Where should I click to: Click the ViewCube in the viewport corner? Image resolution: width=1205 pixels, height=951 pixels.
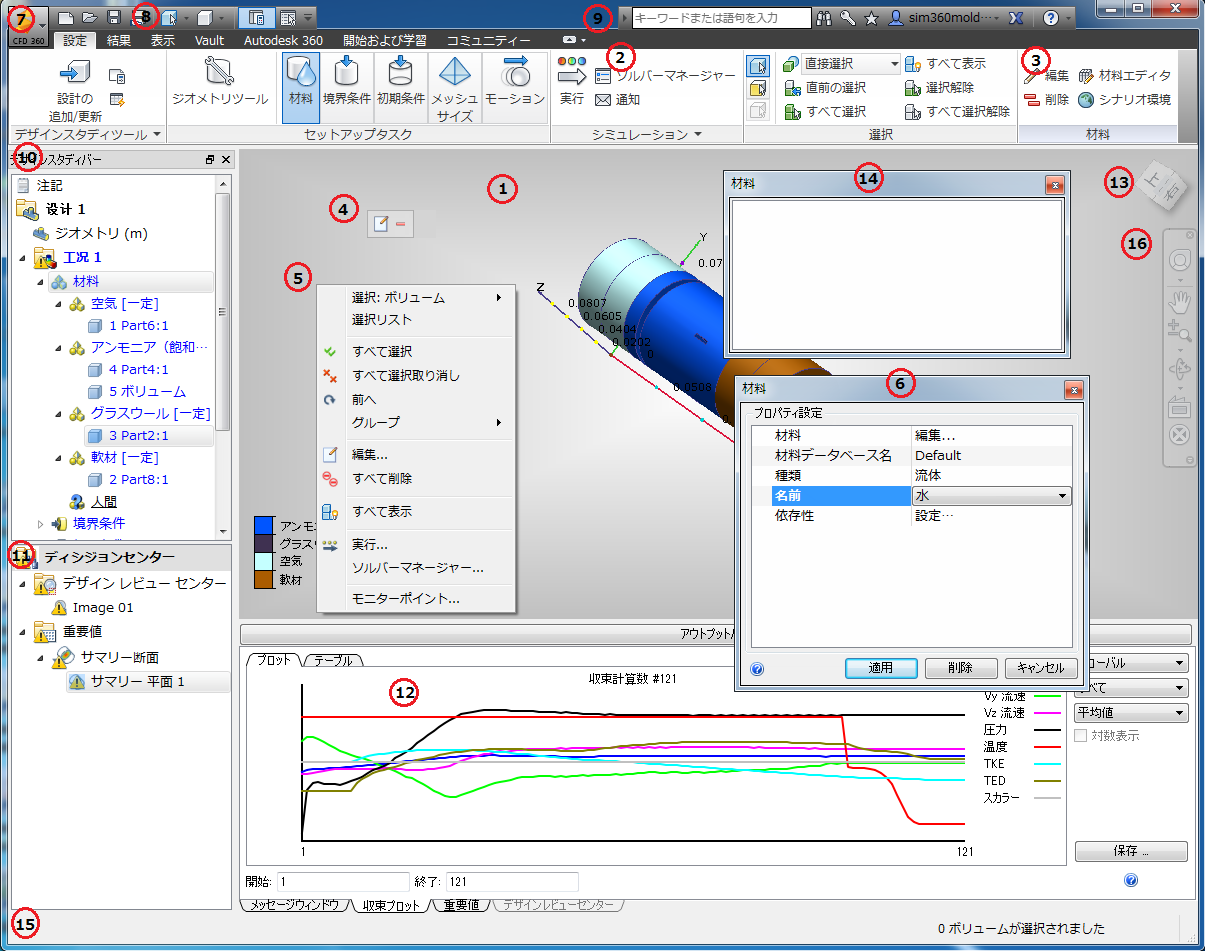click(x=1164, y=184)
